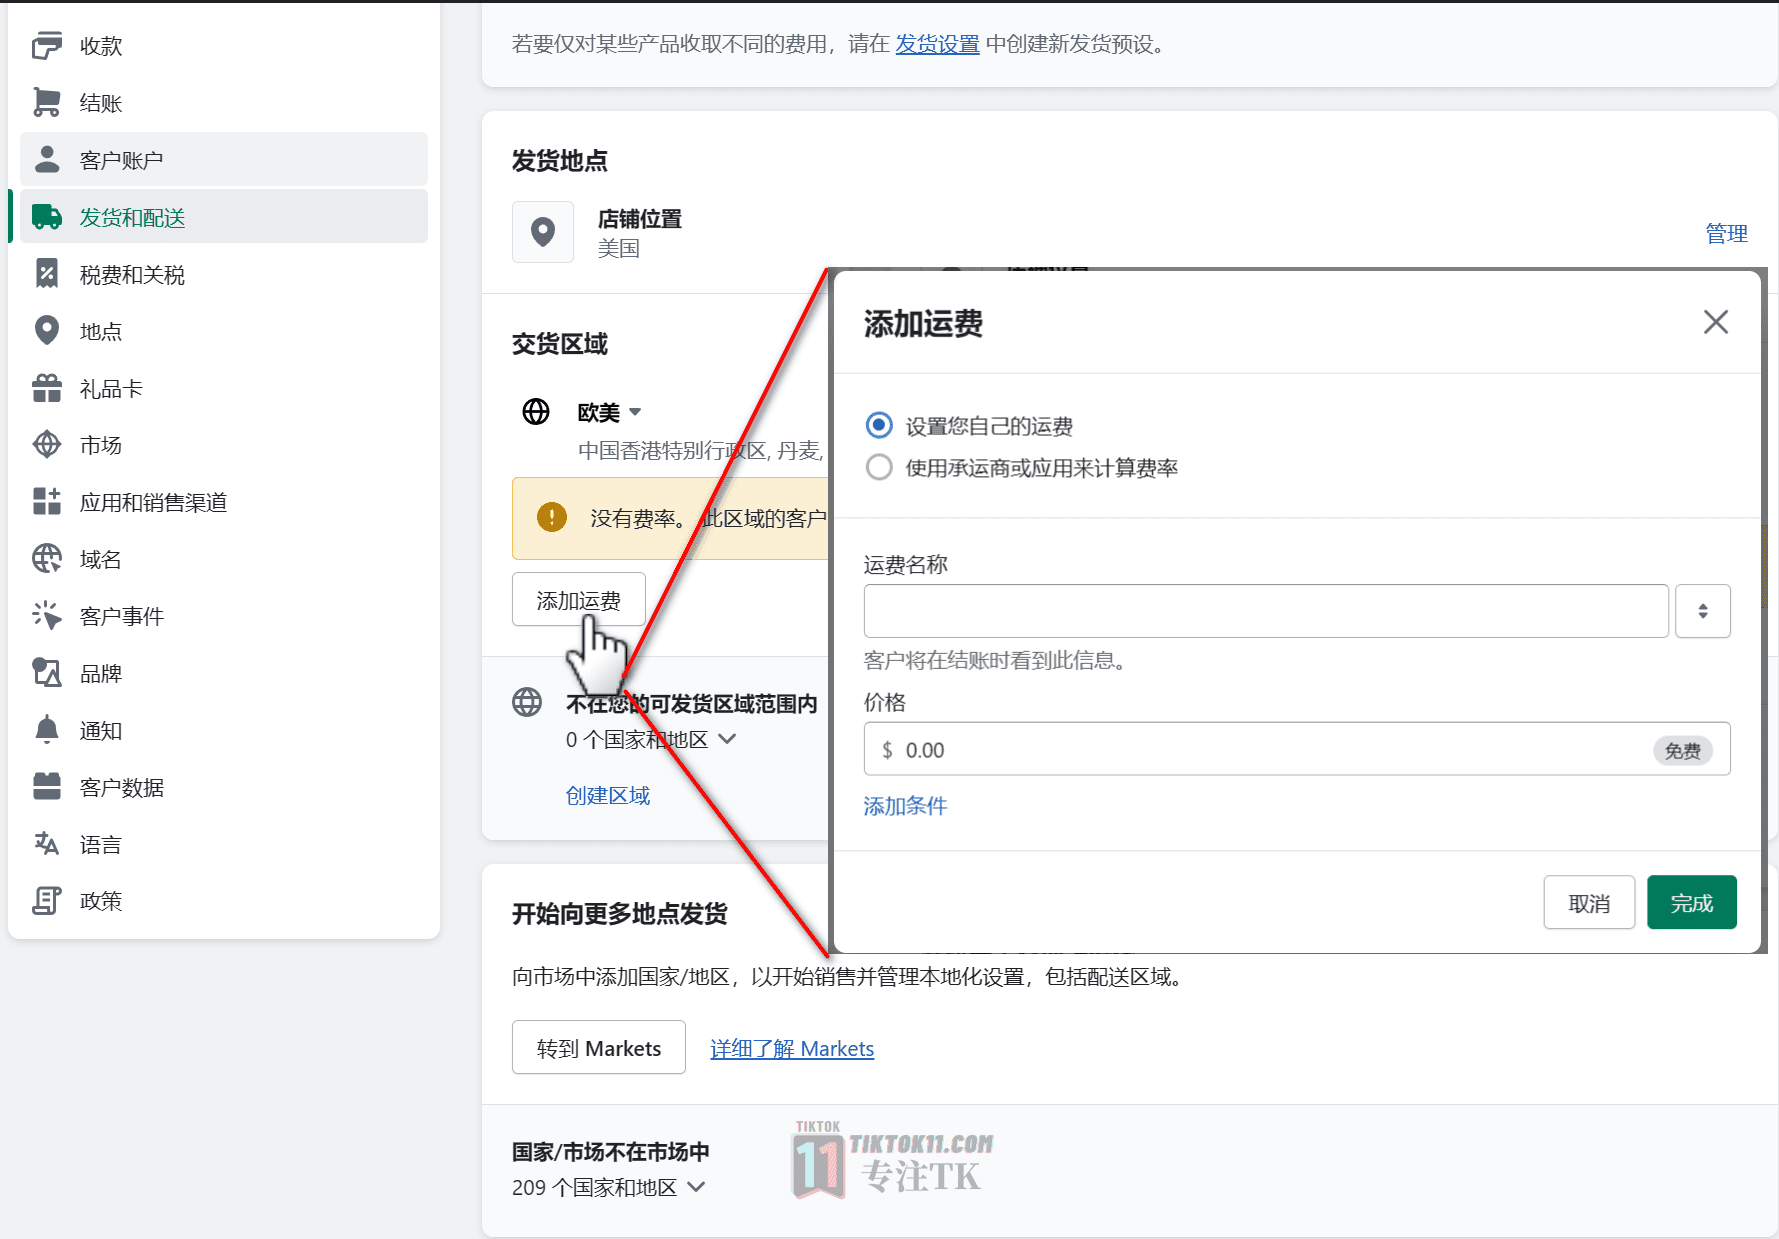The image size is (1779, 1239).
Task: Open 礼品卡 settings page
Action: pos(224,388)
